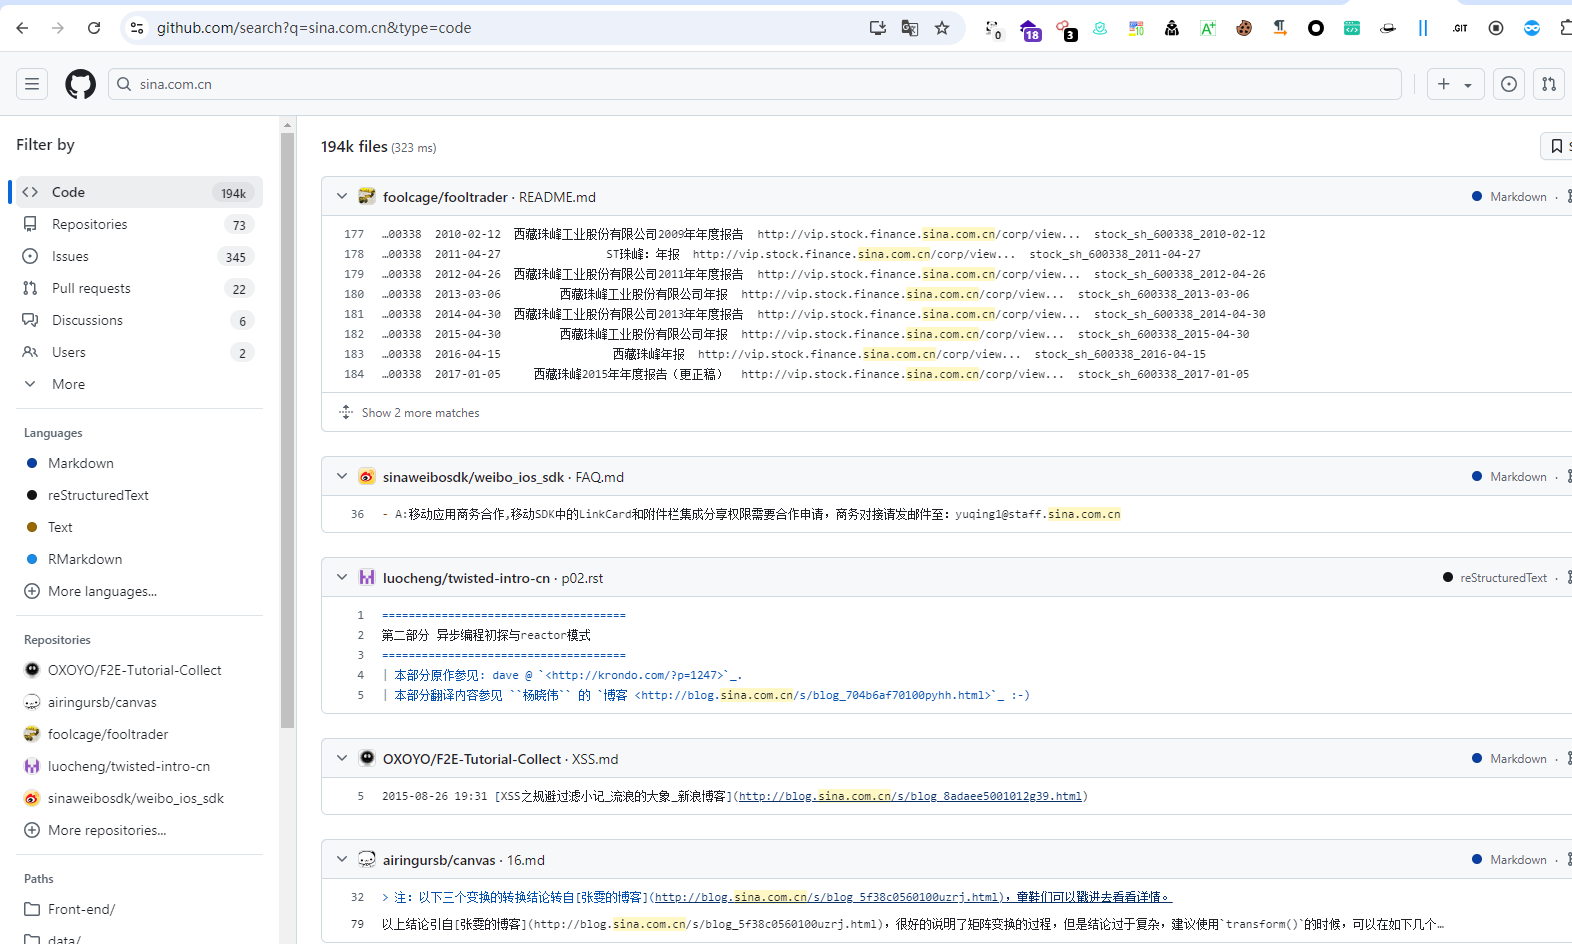The image size is (1572, 944).
Task: Open the hamburger navigation menu
Action: point(32,84)
